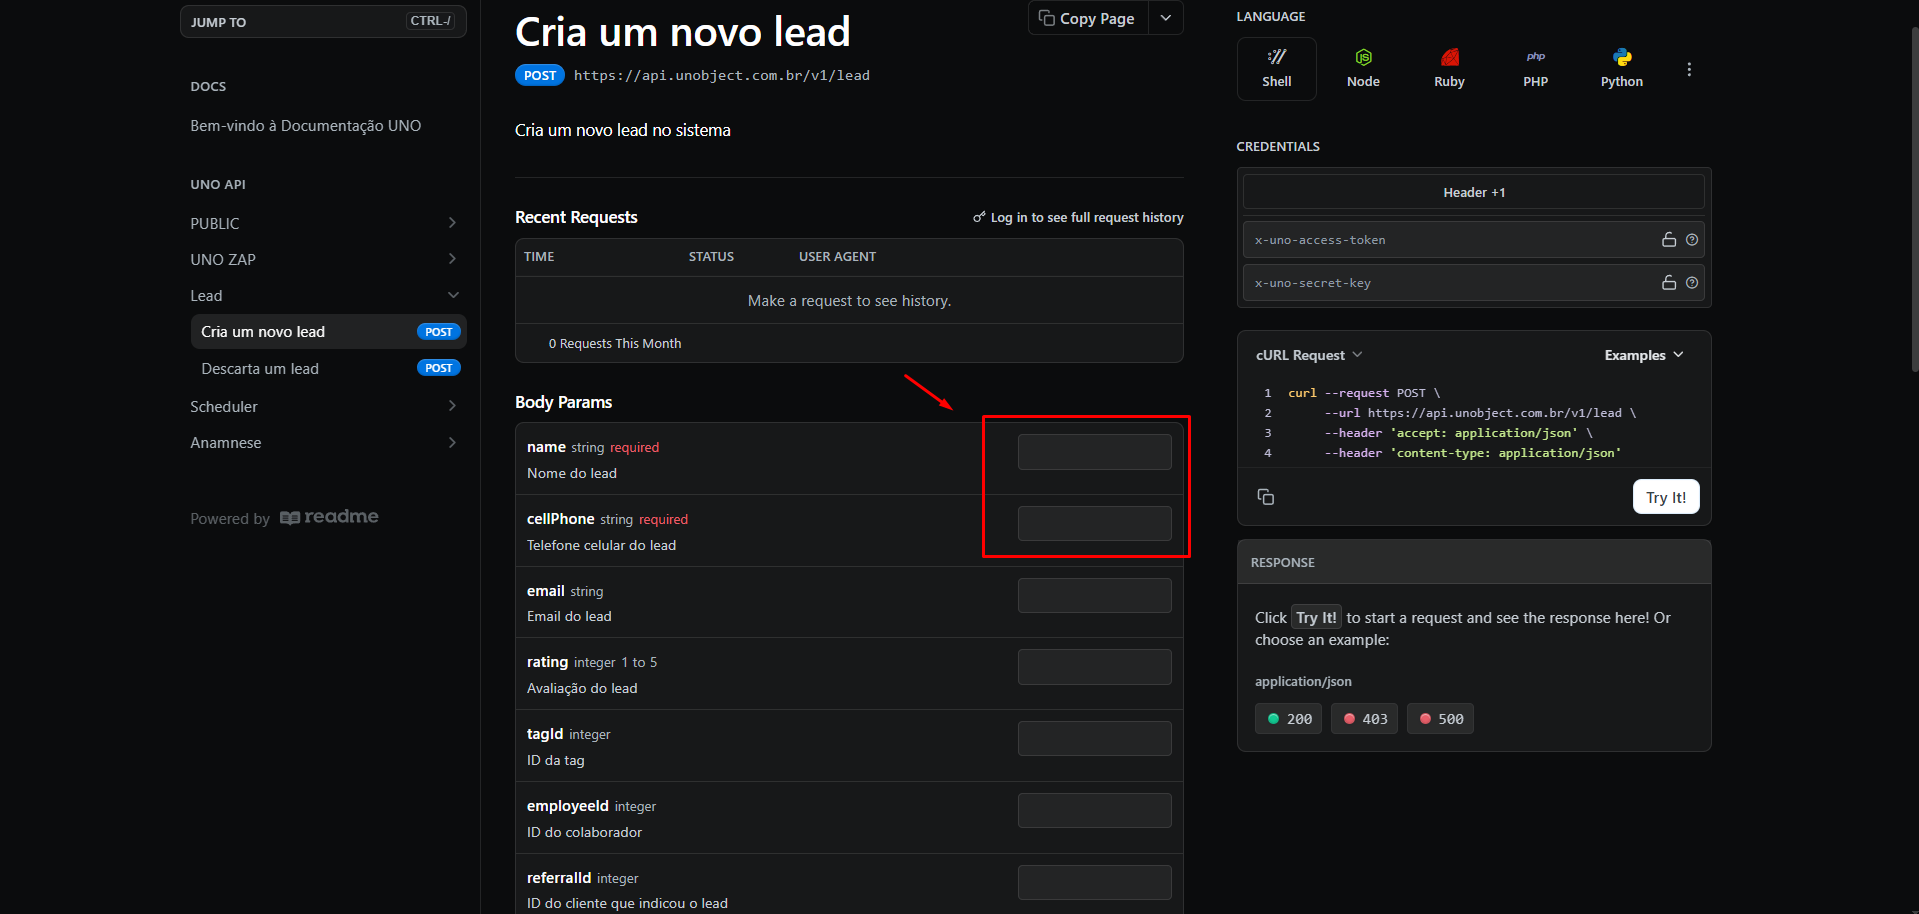Open the Copy Page dropdown arrow
1919x914 pixels.
click(x=1165, y=18)
